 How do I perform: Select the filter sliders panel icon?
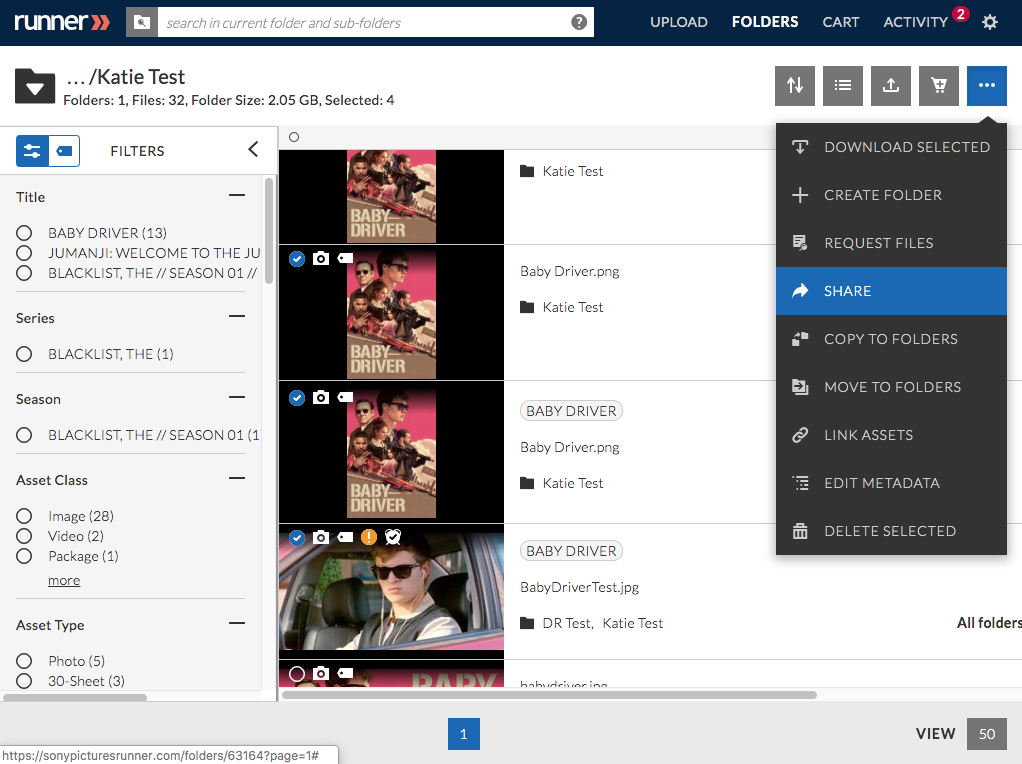click(32, 151)
